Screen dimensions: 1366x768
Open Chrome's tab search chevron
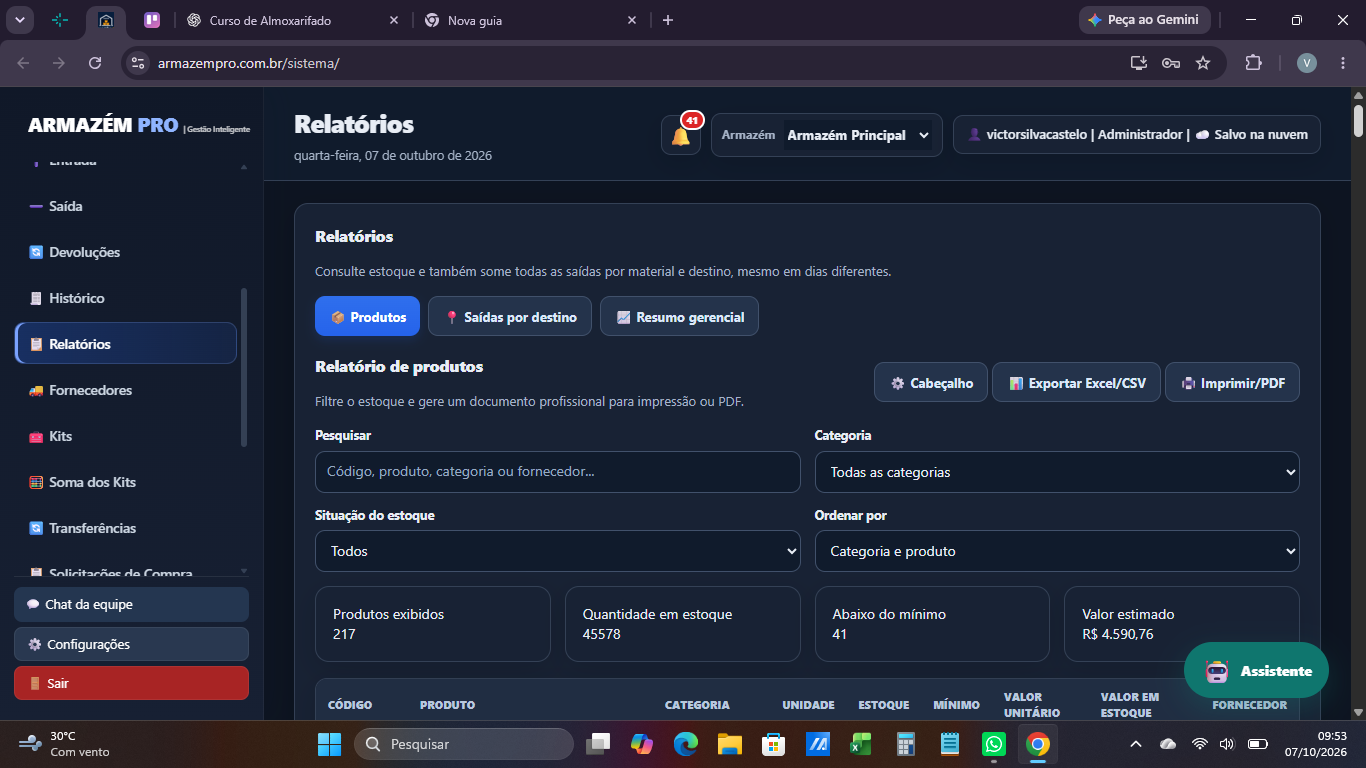(20, 20)
